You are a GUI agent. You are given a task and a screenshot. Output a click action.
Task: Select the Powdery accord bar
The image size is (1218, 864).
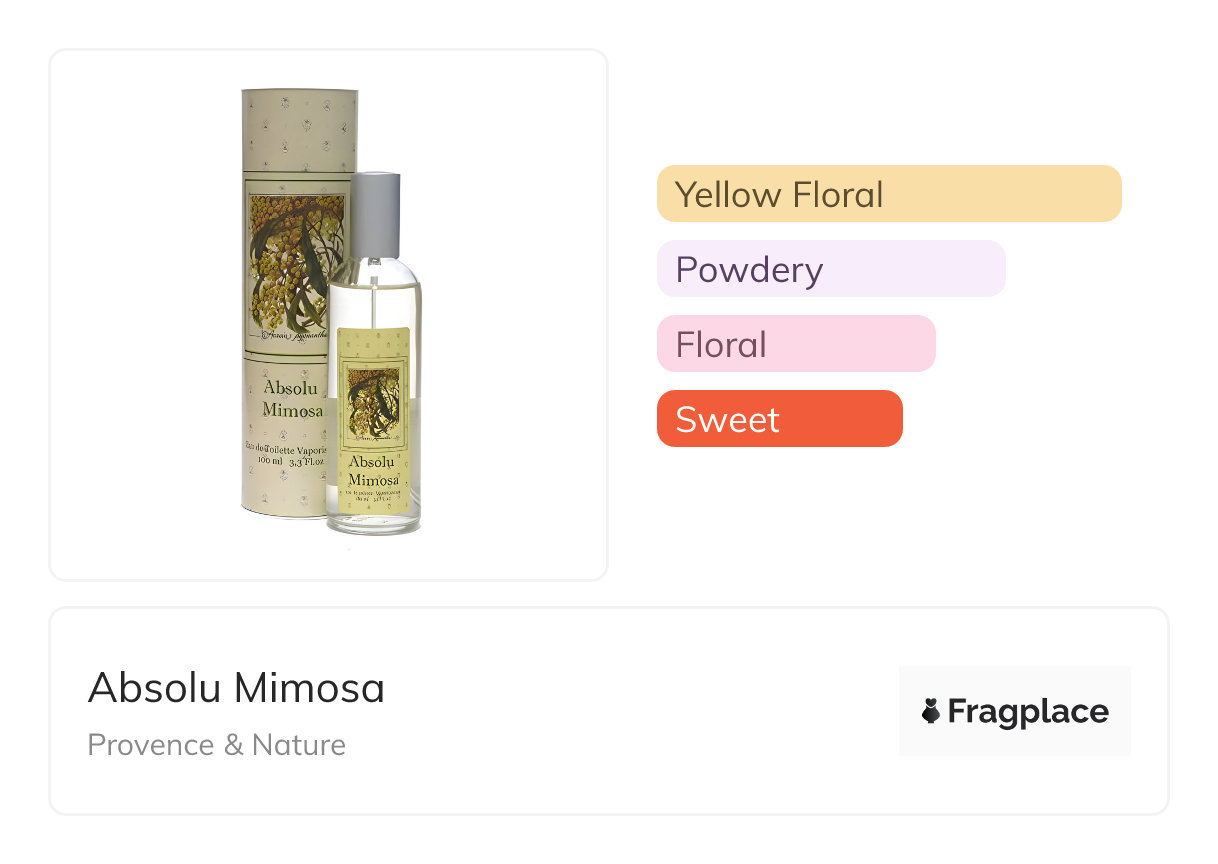click(x=830, y=268)
